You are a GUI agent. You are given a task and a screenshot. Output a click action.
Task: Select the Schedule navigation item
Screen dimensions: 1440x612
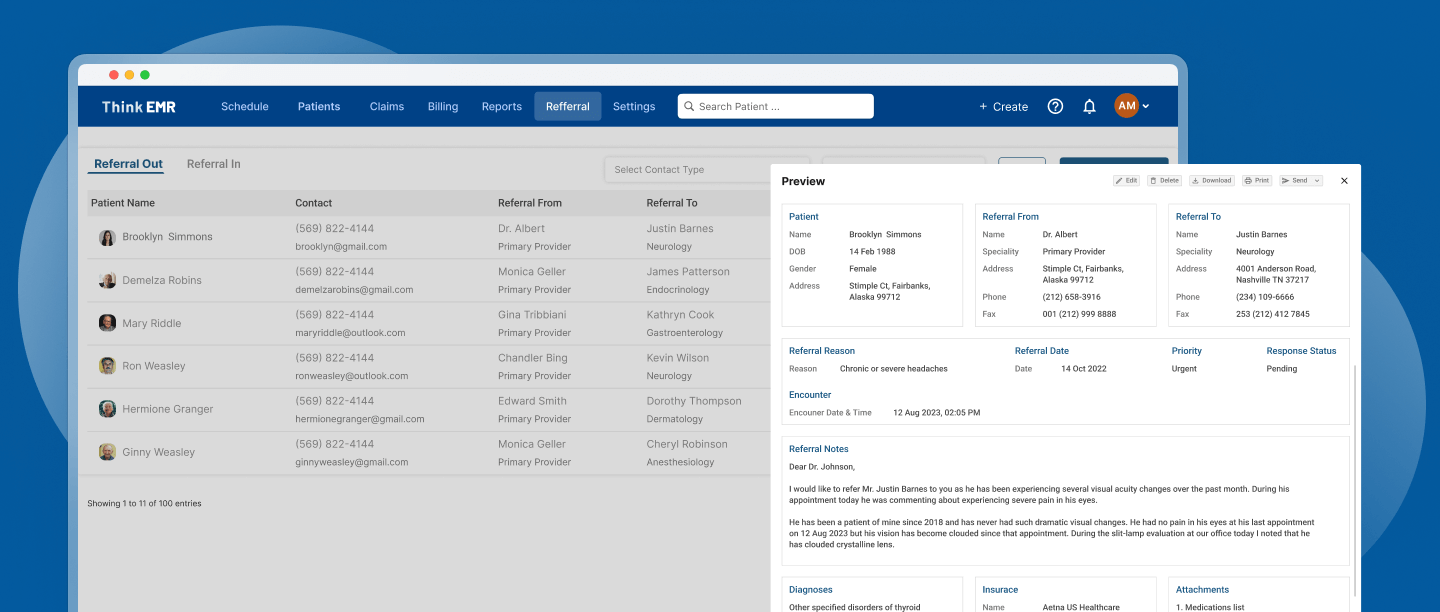[244, 106]
